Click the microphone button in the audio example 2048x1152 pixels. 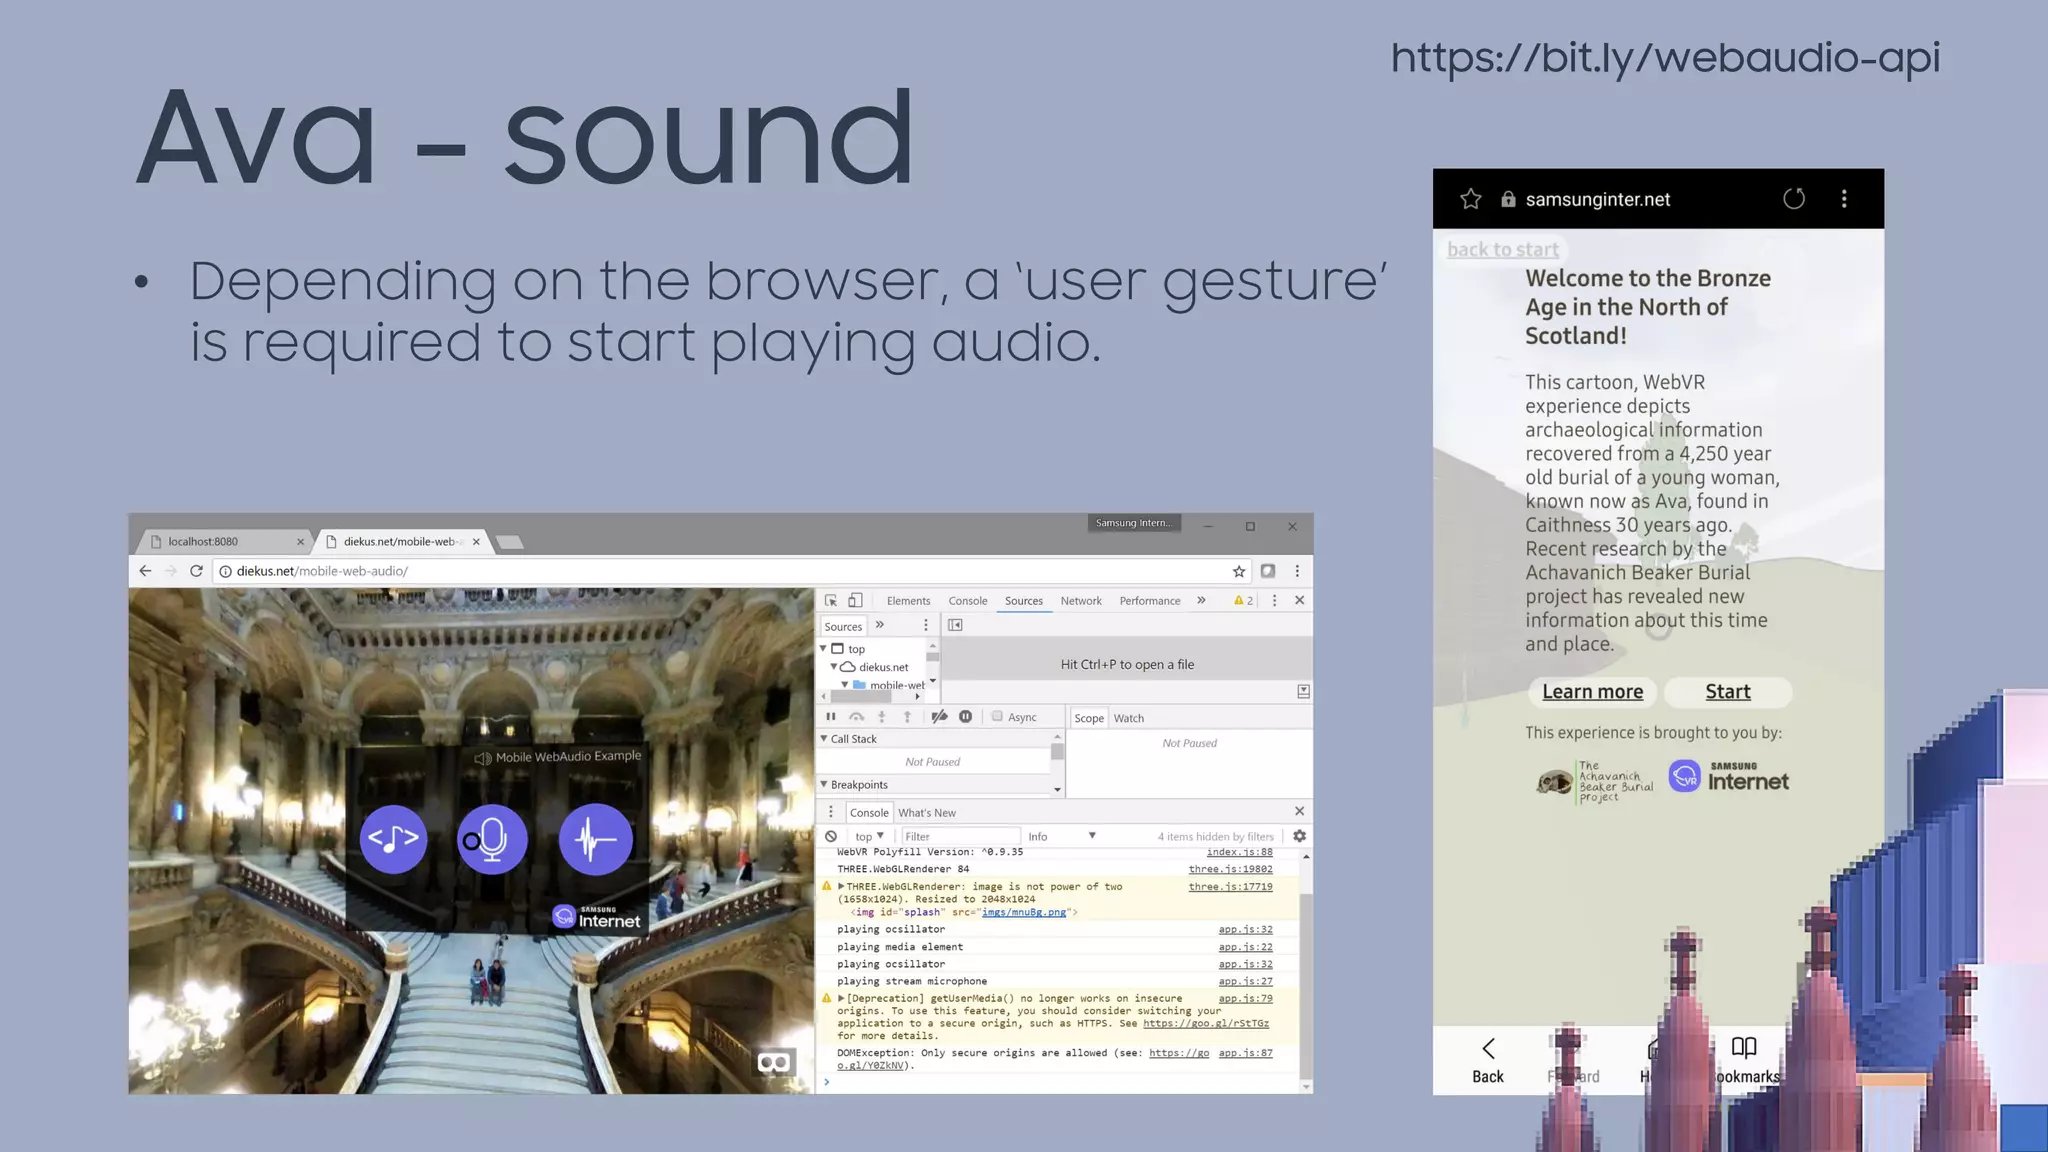[492, 839]
